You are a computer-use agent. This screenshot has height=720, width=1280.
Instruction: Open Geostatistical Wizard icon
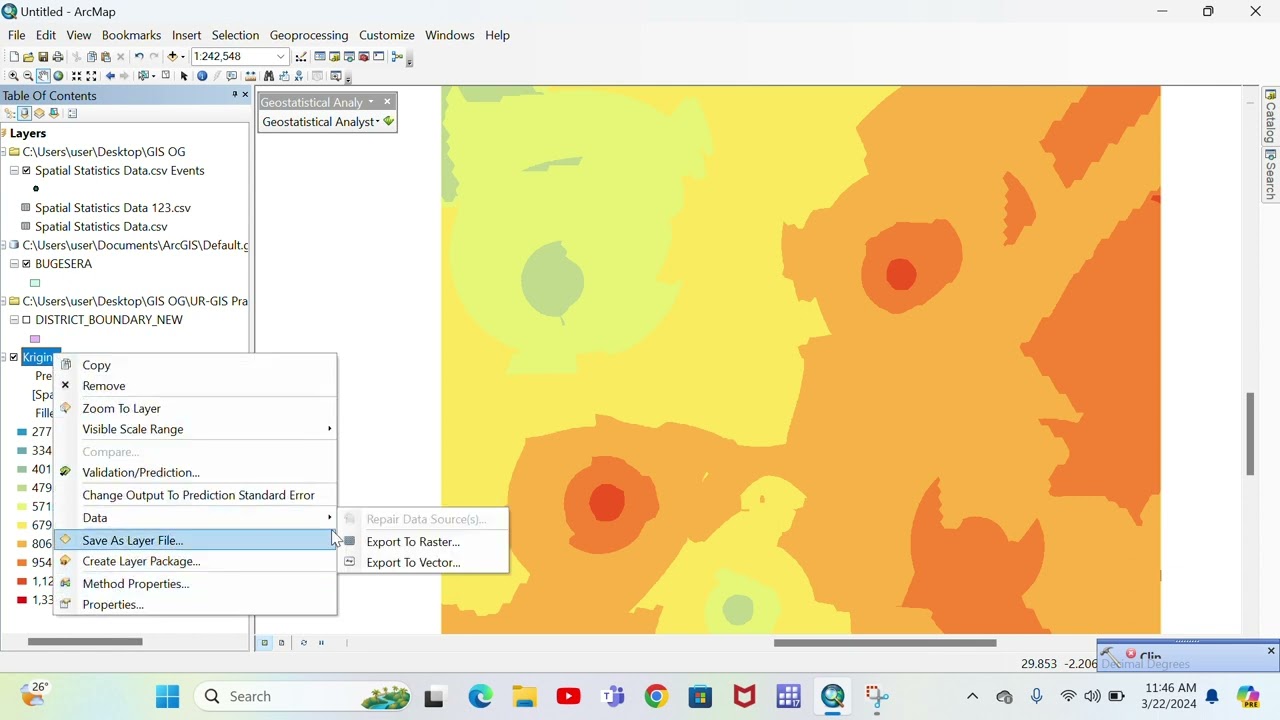coord(389,121)
